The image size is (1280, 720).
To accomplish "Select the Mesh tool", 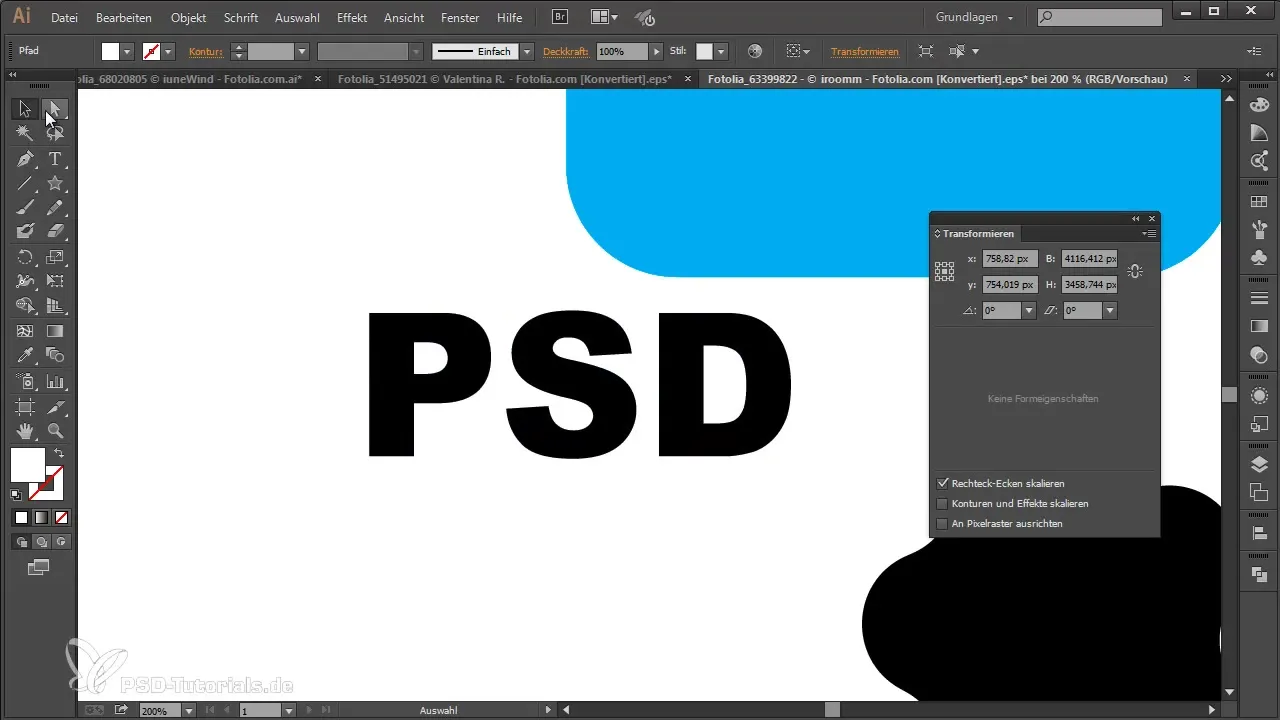I will tap(25, 331).
